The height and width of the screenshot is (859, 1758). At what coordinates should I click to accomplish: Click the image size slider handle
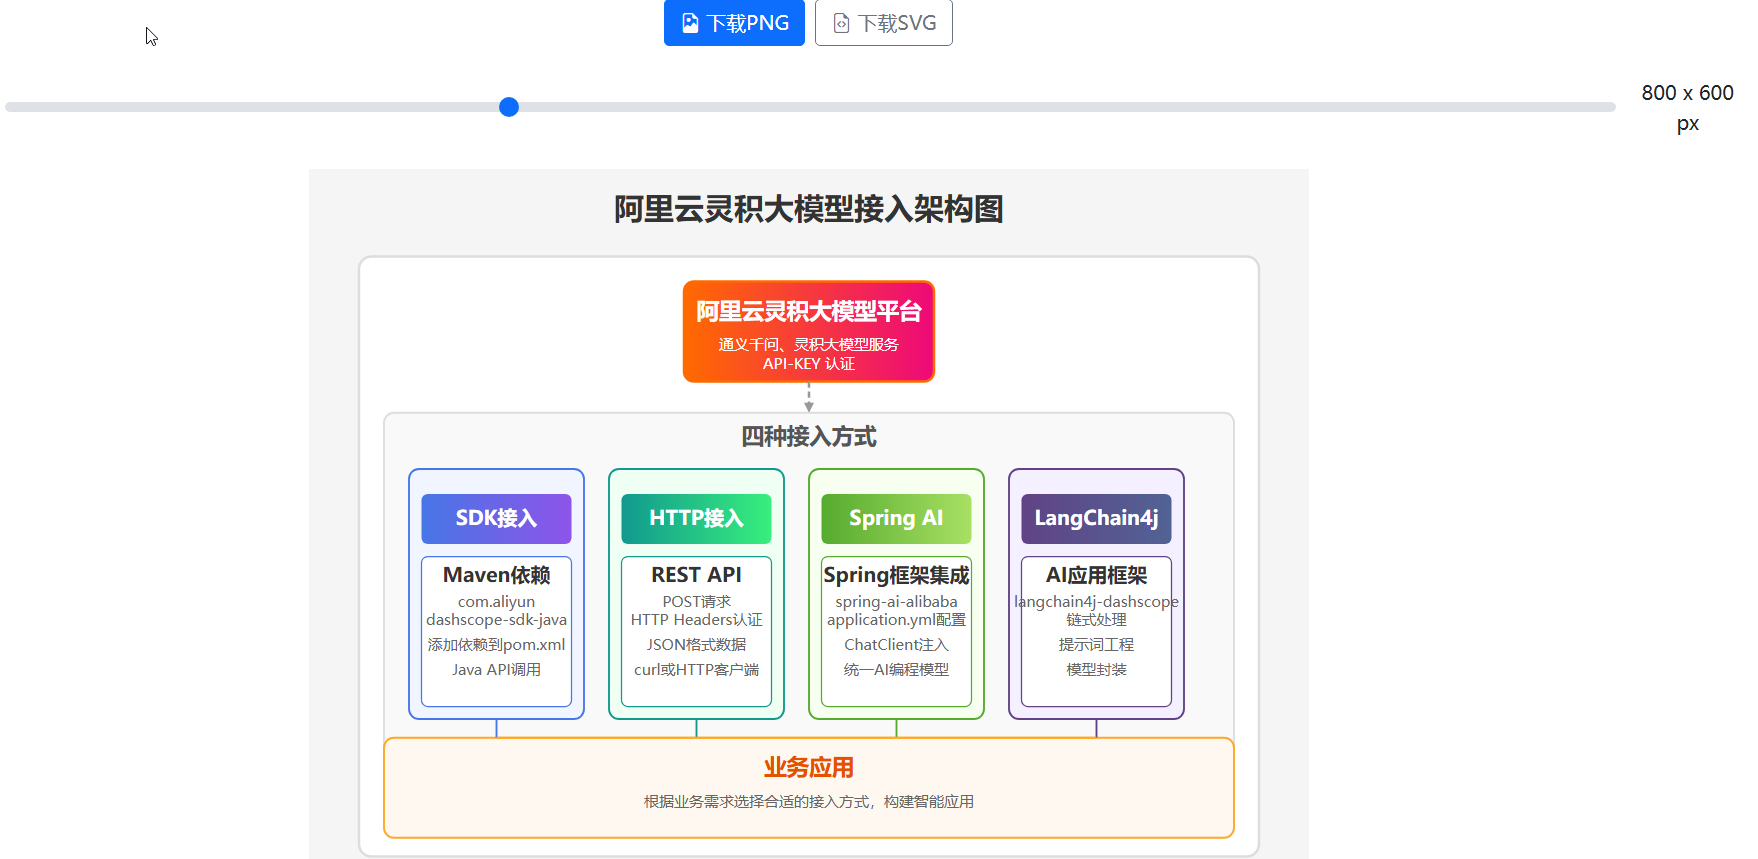[509, 107]
